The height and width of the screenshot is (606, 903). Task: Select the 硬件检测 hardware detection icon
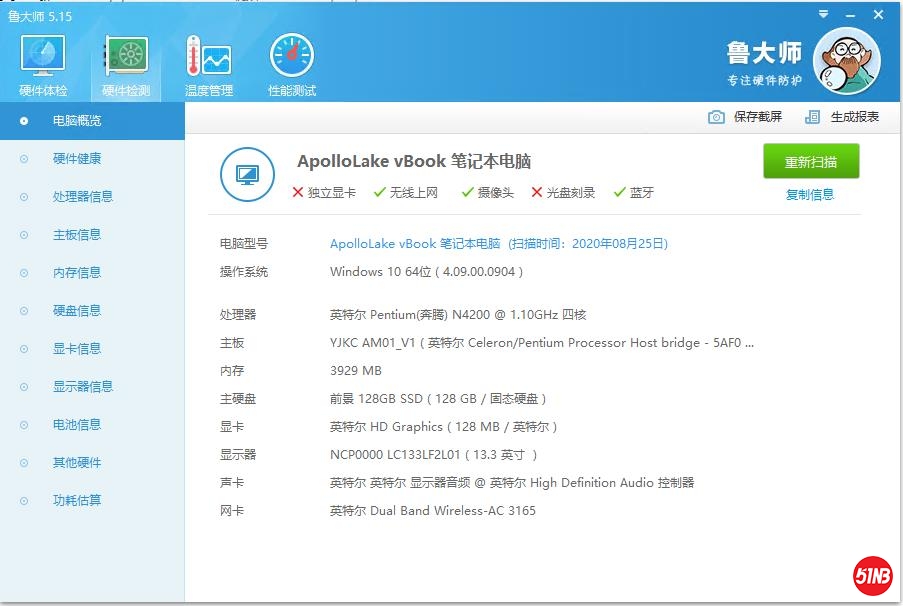(x=126, y=59)
